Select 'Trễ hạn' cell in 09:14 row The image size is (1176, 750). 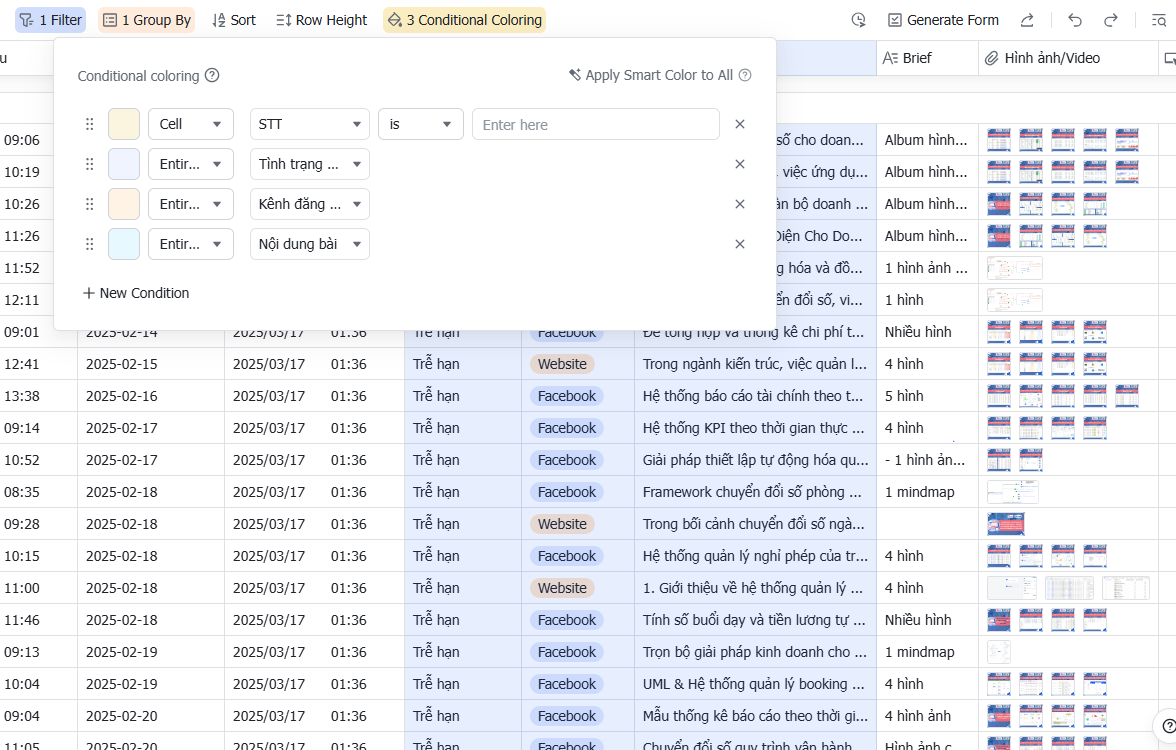[463, 428]
